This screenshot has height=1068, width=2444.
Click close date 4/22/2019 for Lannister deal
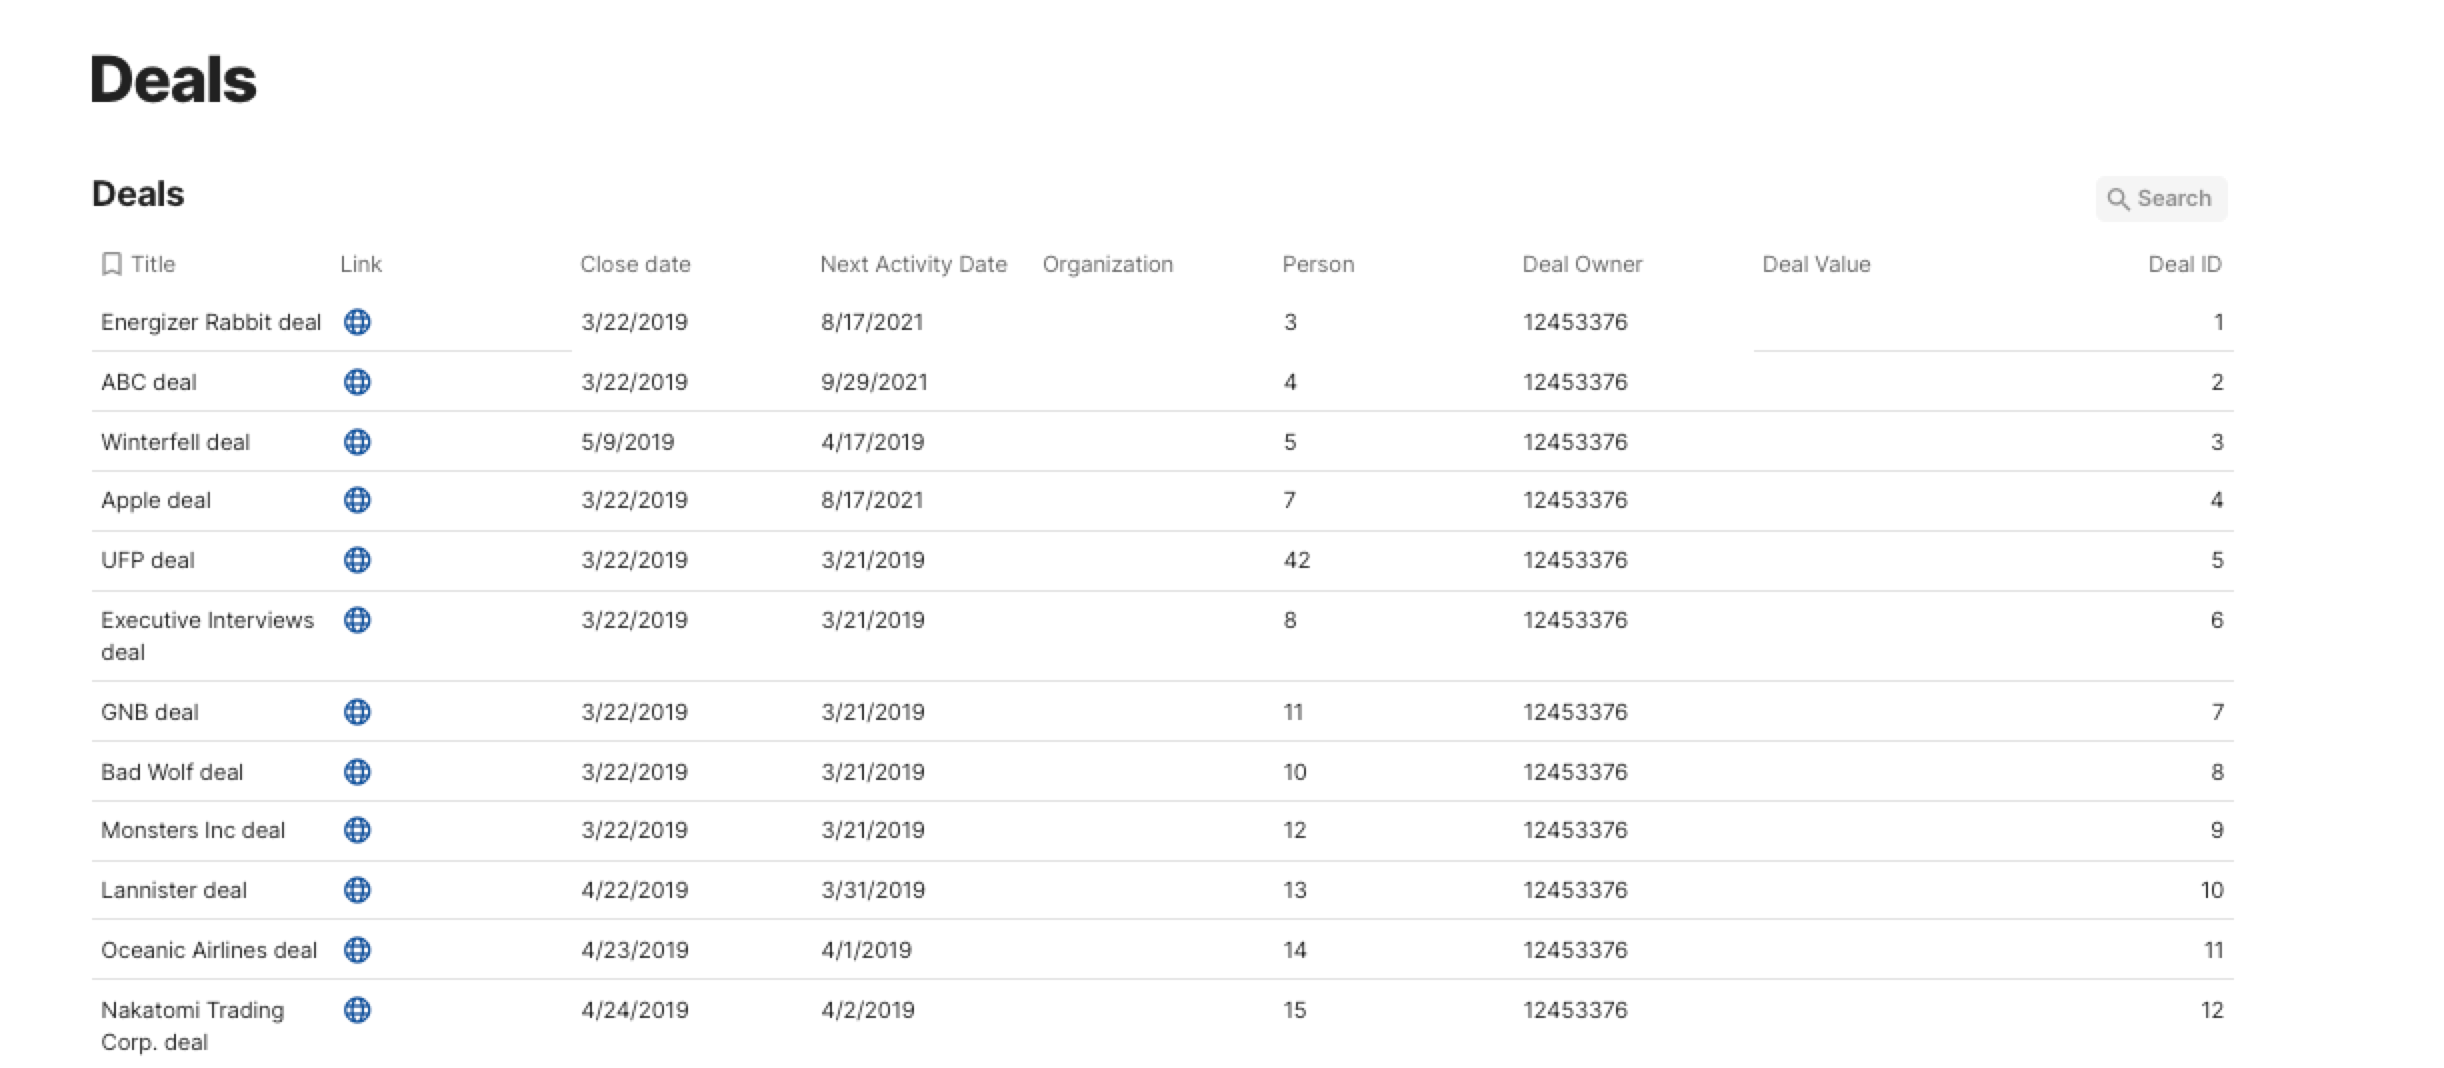click(635, 890)
